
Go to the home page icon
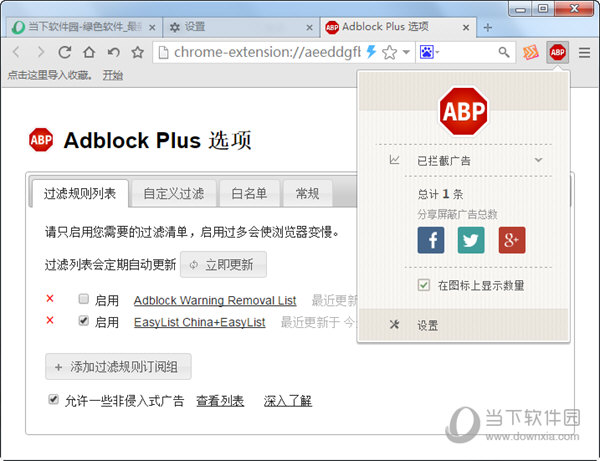(89, 52)
